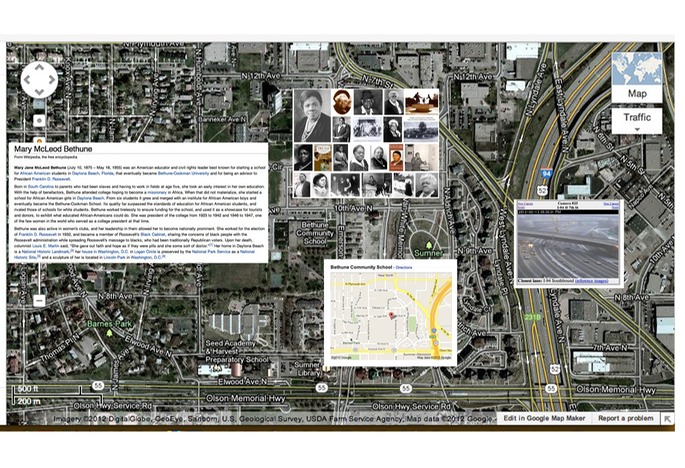The image size is (685, 468).
Task: Click the Sumner Library map label
Action: click(x=308, y=369)
